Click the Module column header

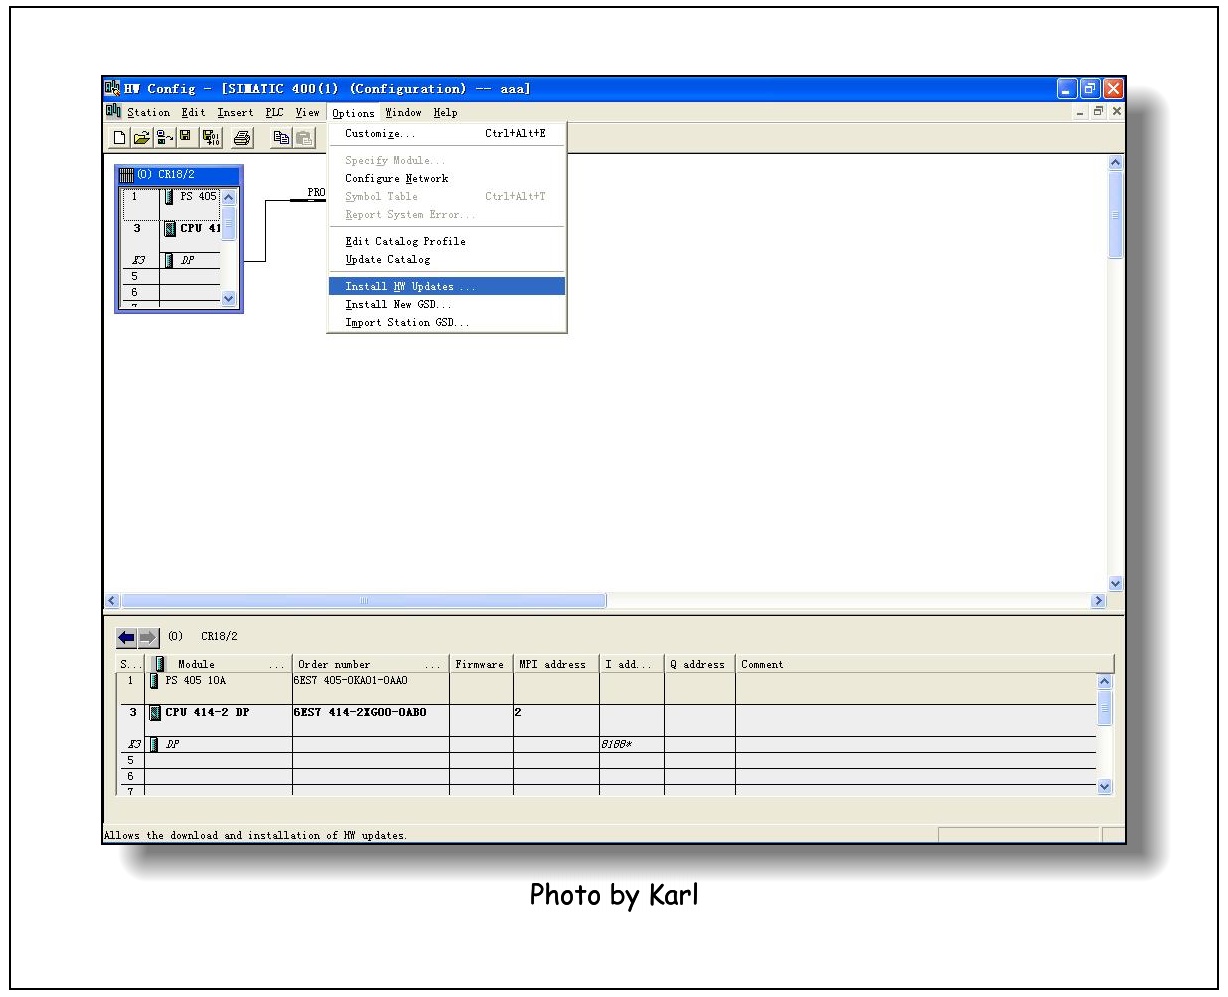point(219,664)
